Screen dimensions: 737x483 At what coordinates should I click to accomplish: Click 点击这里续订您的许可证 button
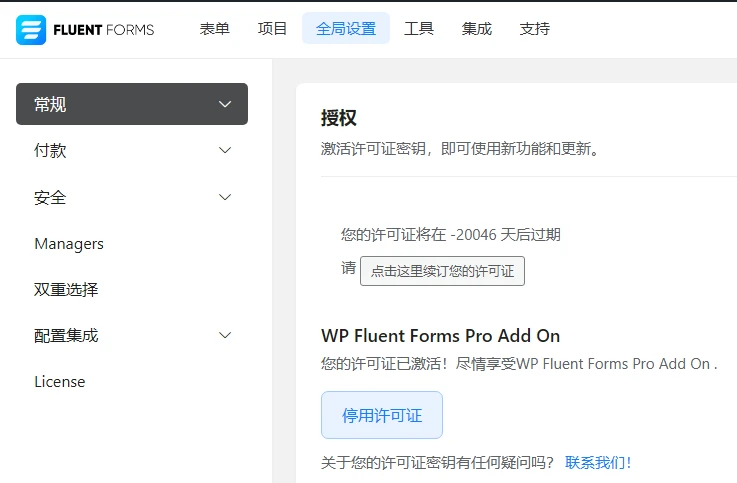442,271
